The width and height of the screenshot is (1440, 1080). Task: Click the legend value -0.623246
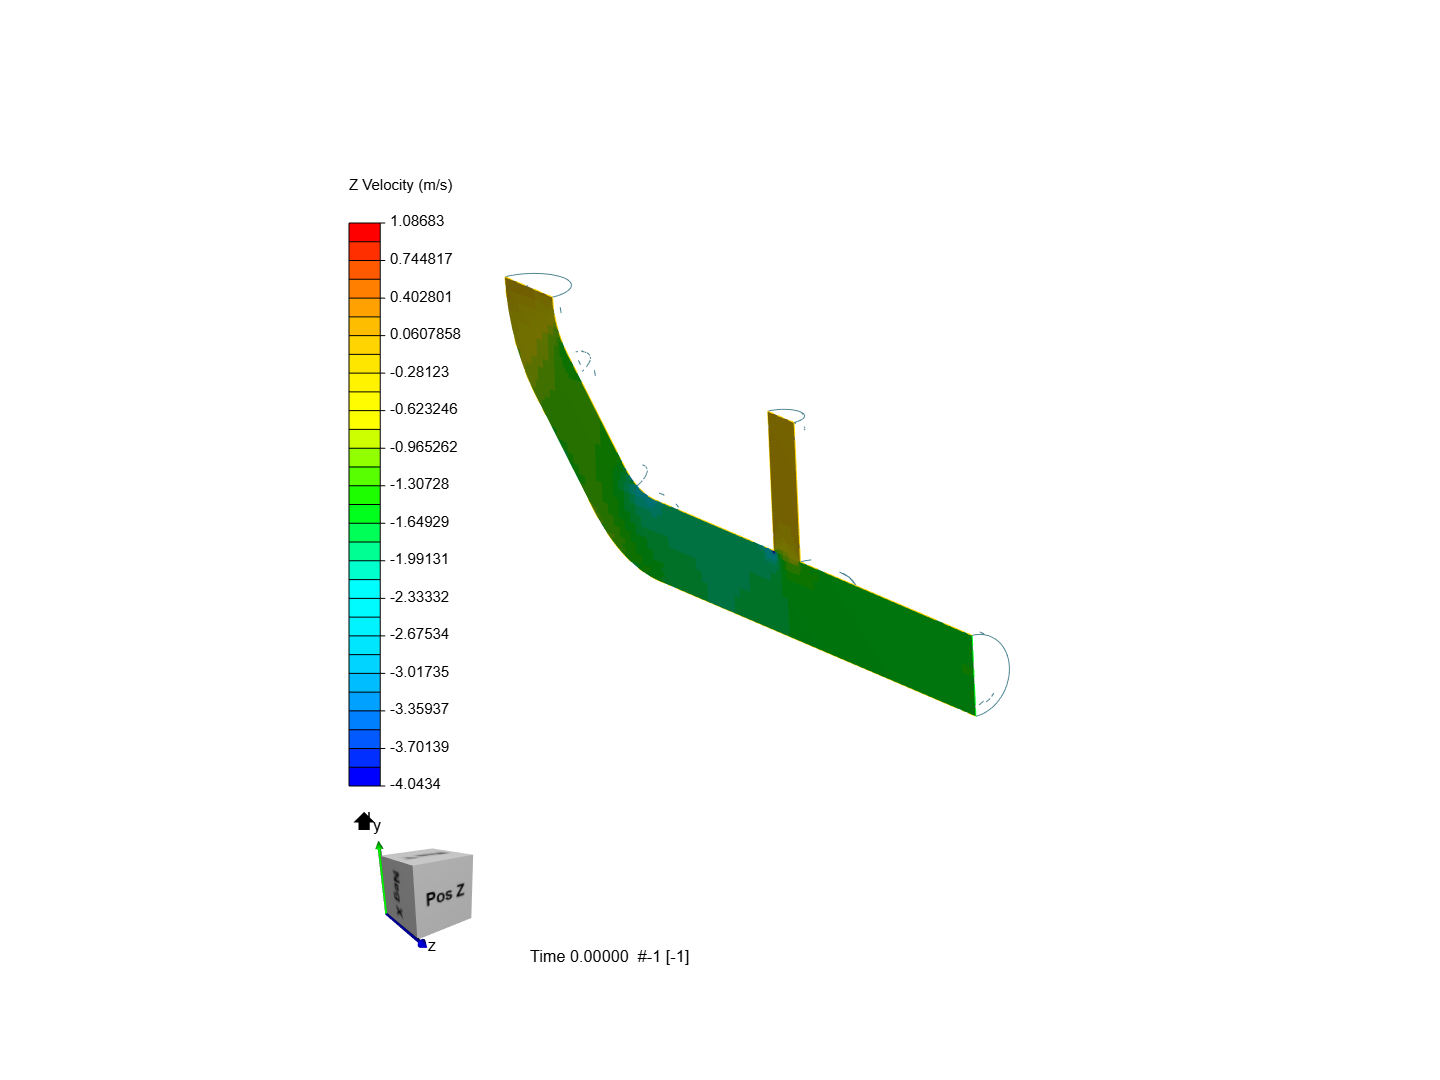[x=424, y=409]
